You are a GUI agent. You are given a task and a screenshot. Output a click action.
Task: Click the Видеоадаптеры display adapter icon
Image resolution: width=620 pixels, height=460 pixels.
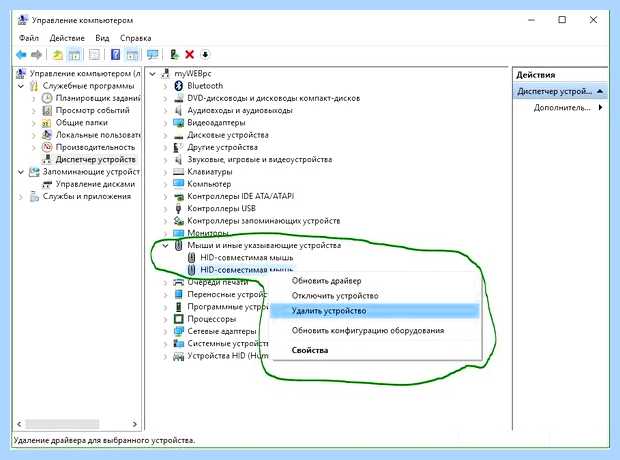coord(178,123)
